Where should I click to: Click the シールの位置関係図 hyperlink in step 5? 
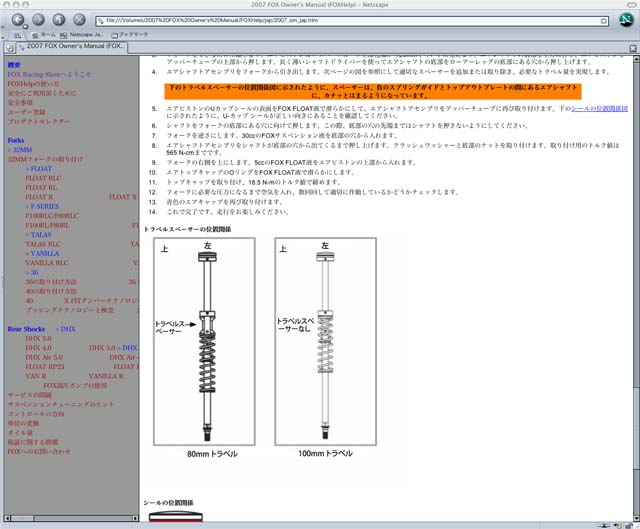(599, 109)
